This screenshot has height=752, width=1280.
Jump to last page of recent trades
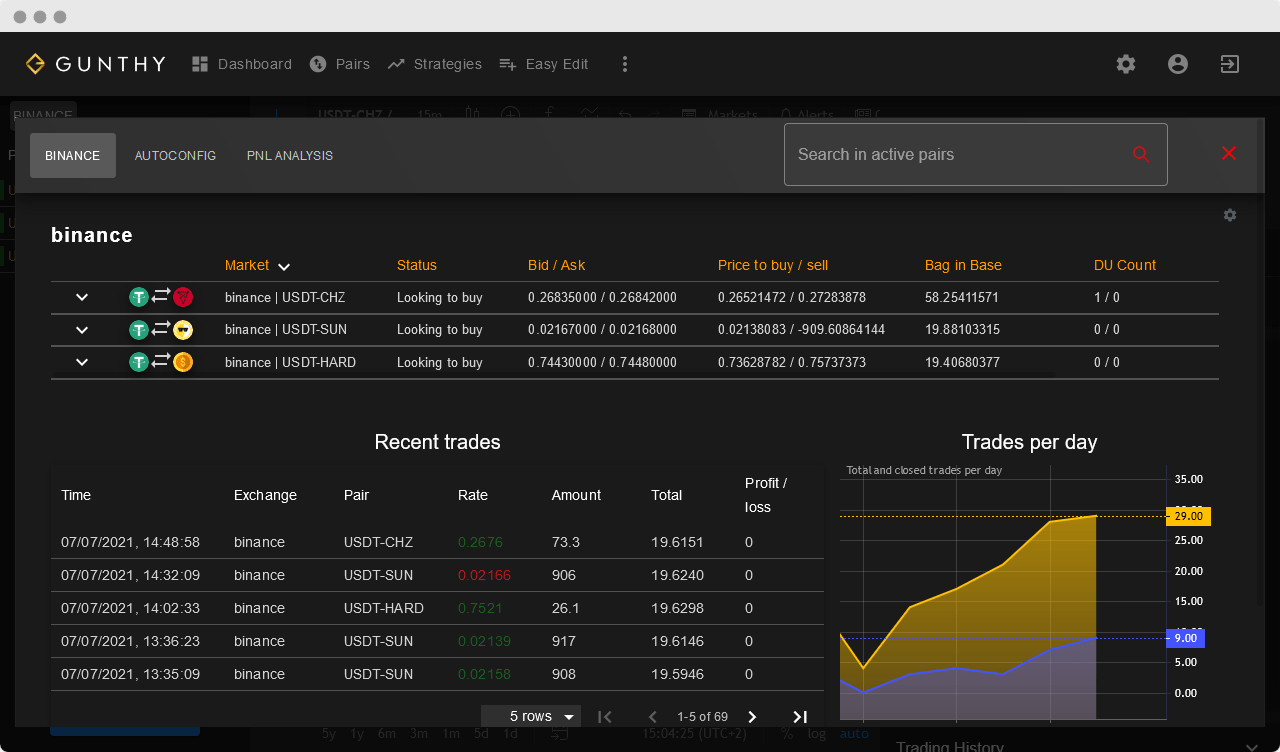tap(800, 716)
